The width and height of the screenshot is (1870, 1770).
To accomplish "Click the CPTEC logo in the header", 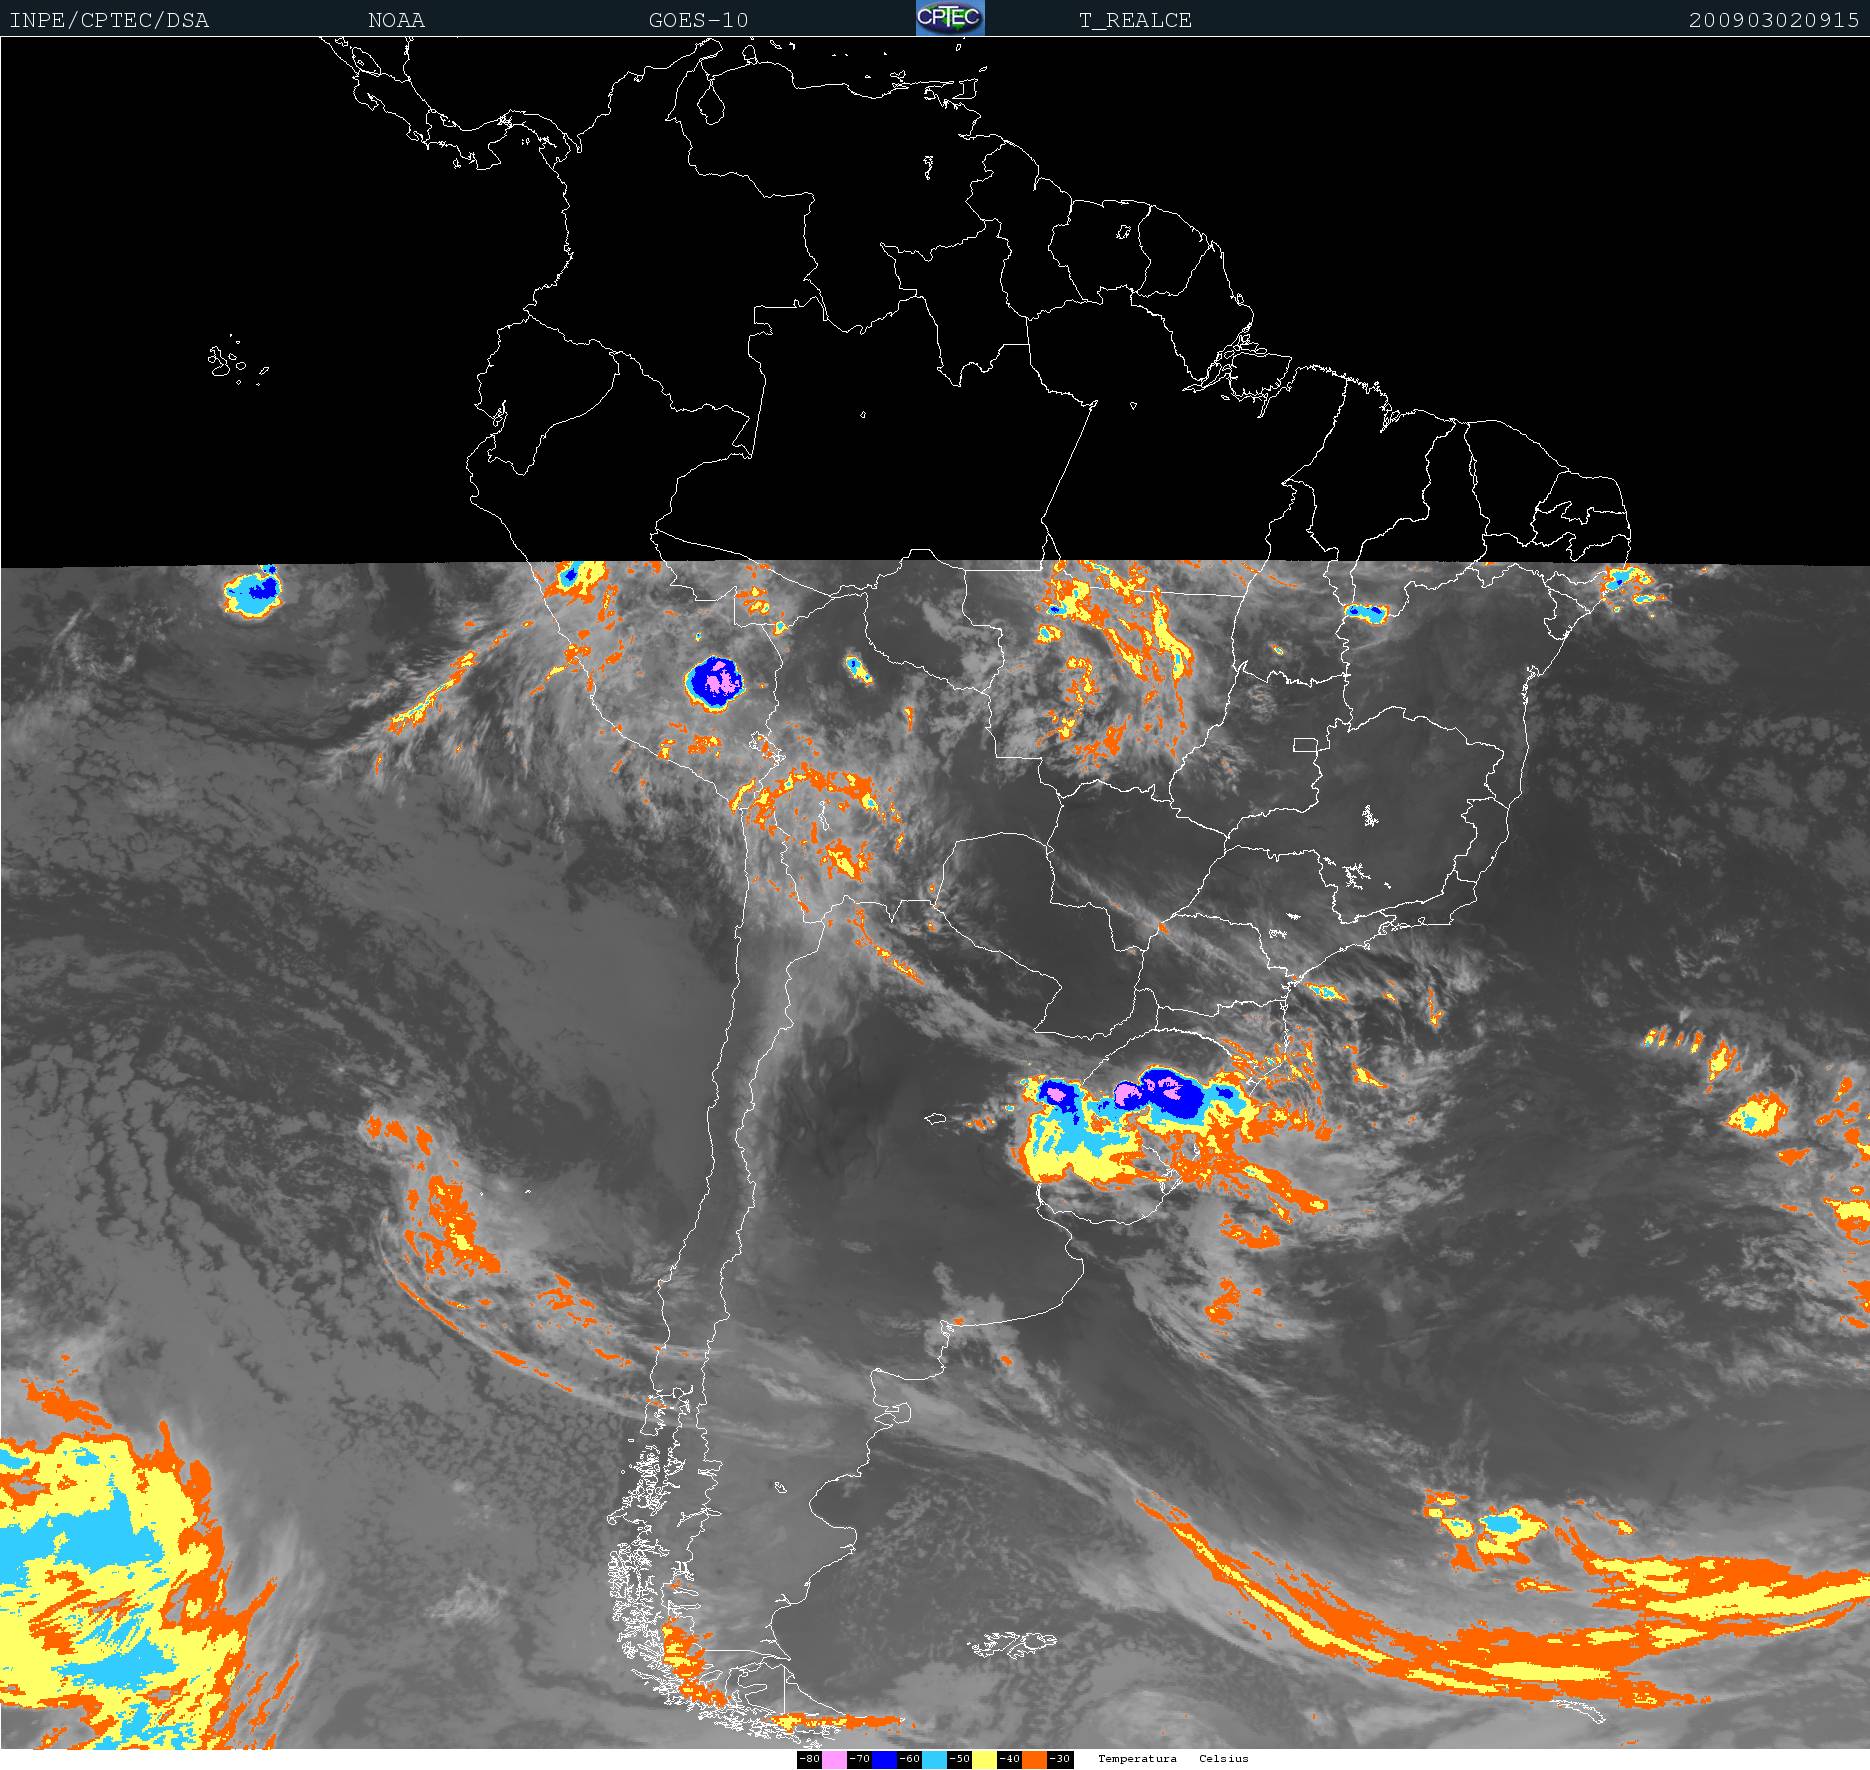I will (x=950, y=18).
